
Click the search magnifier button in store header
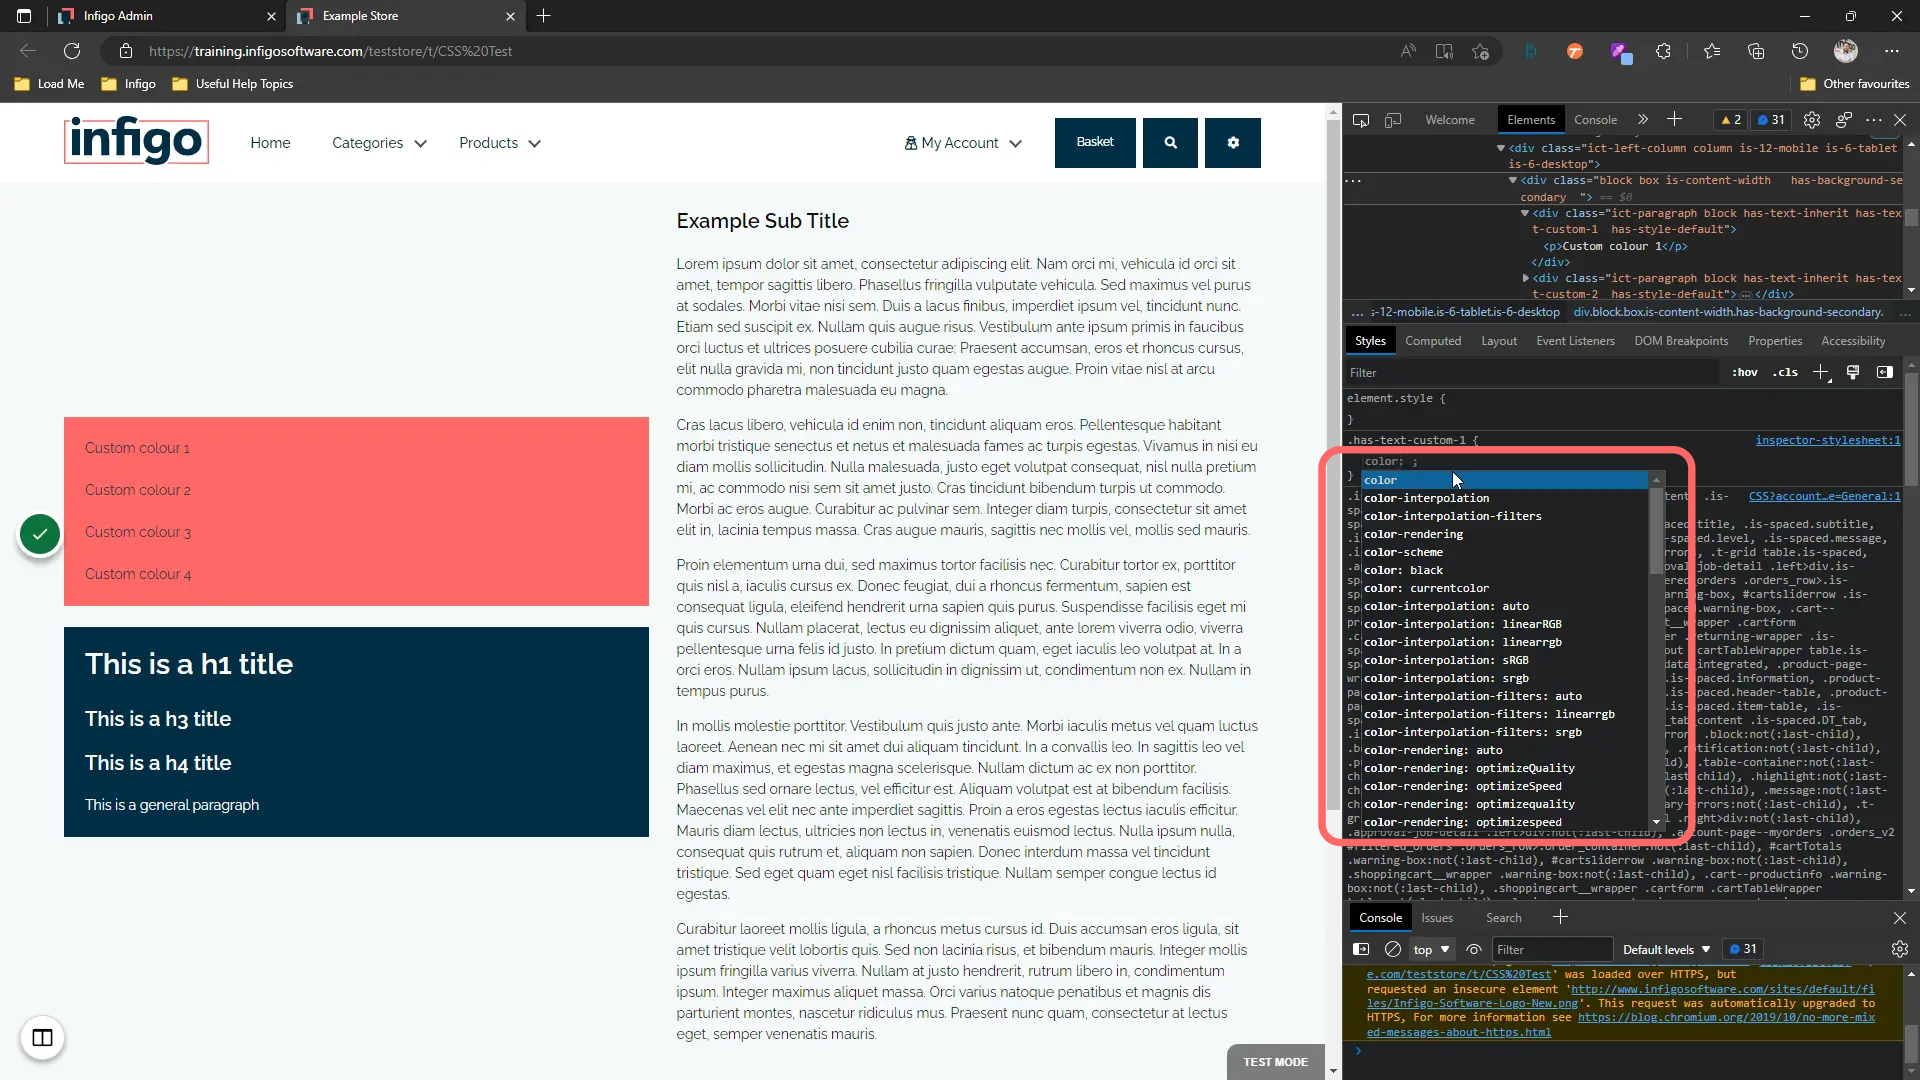click(1170, 142)
